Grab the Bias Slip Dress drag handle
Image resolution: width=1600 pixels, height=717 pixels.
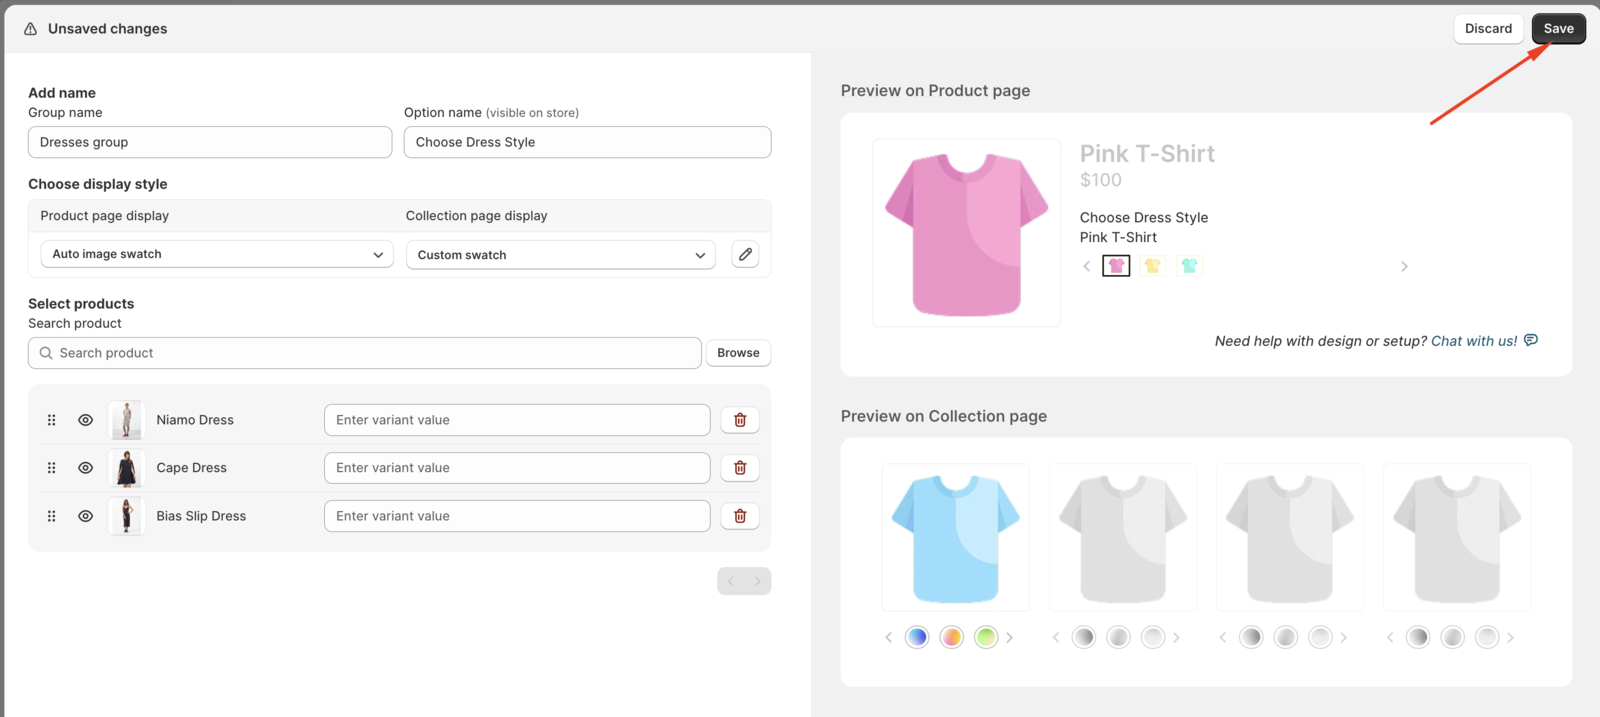[x=51, y=516]
